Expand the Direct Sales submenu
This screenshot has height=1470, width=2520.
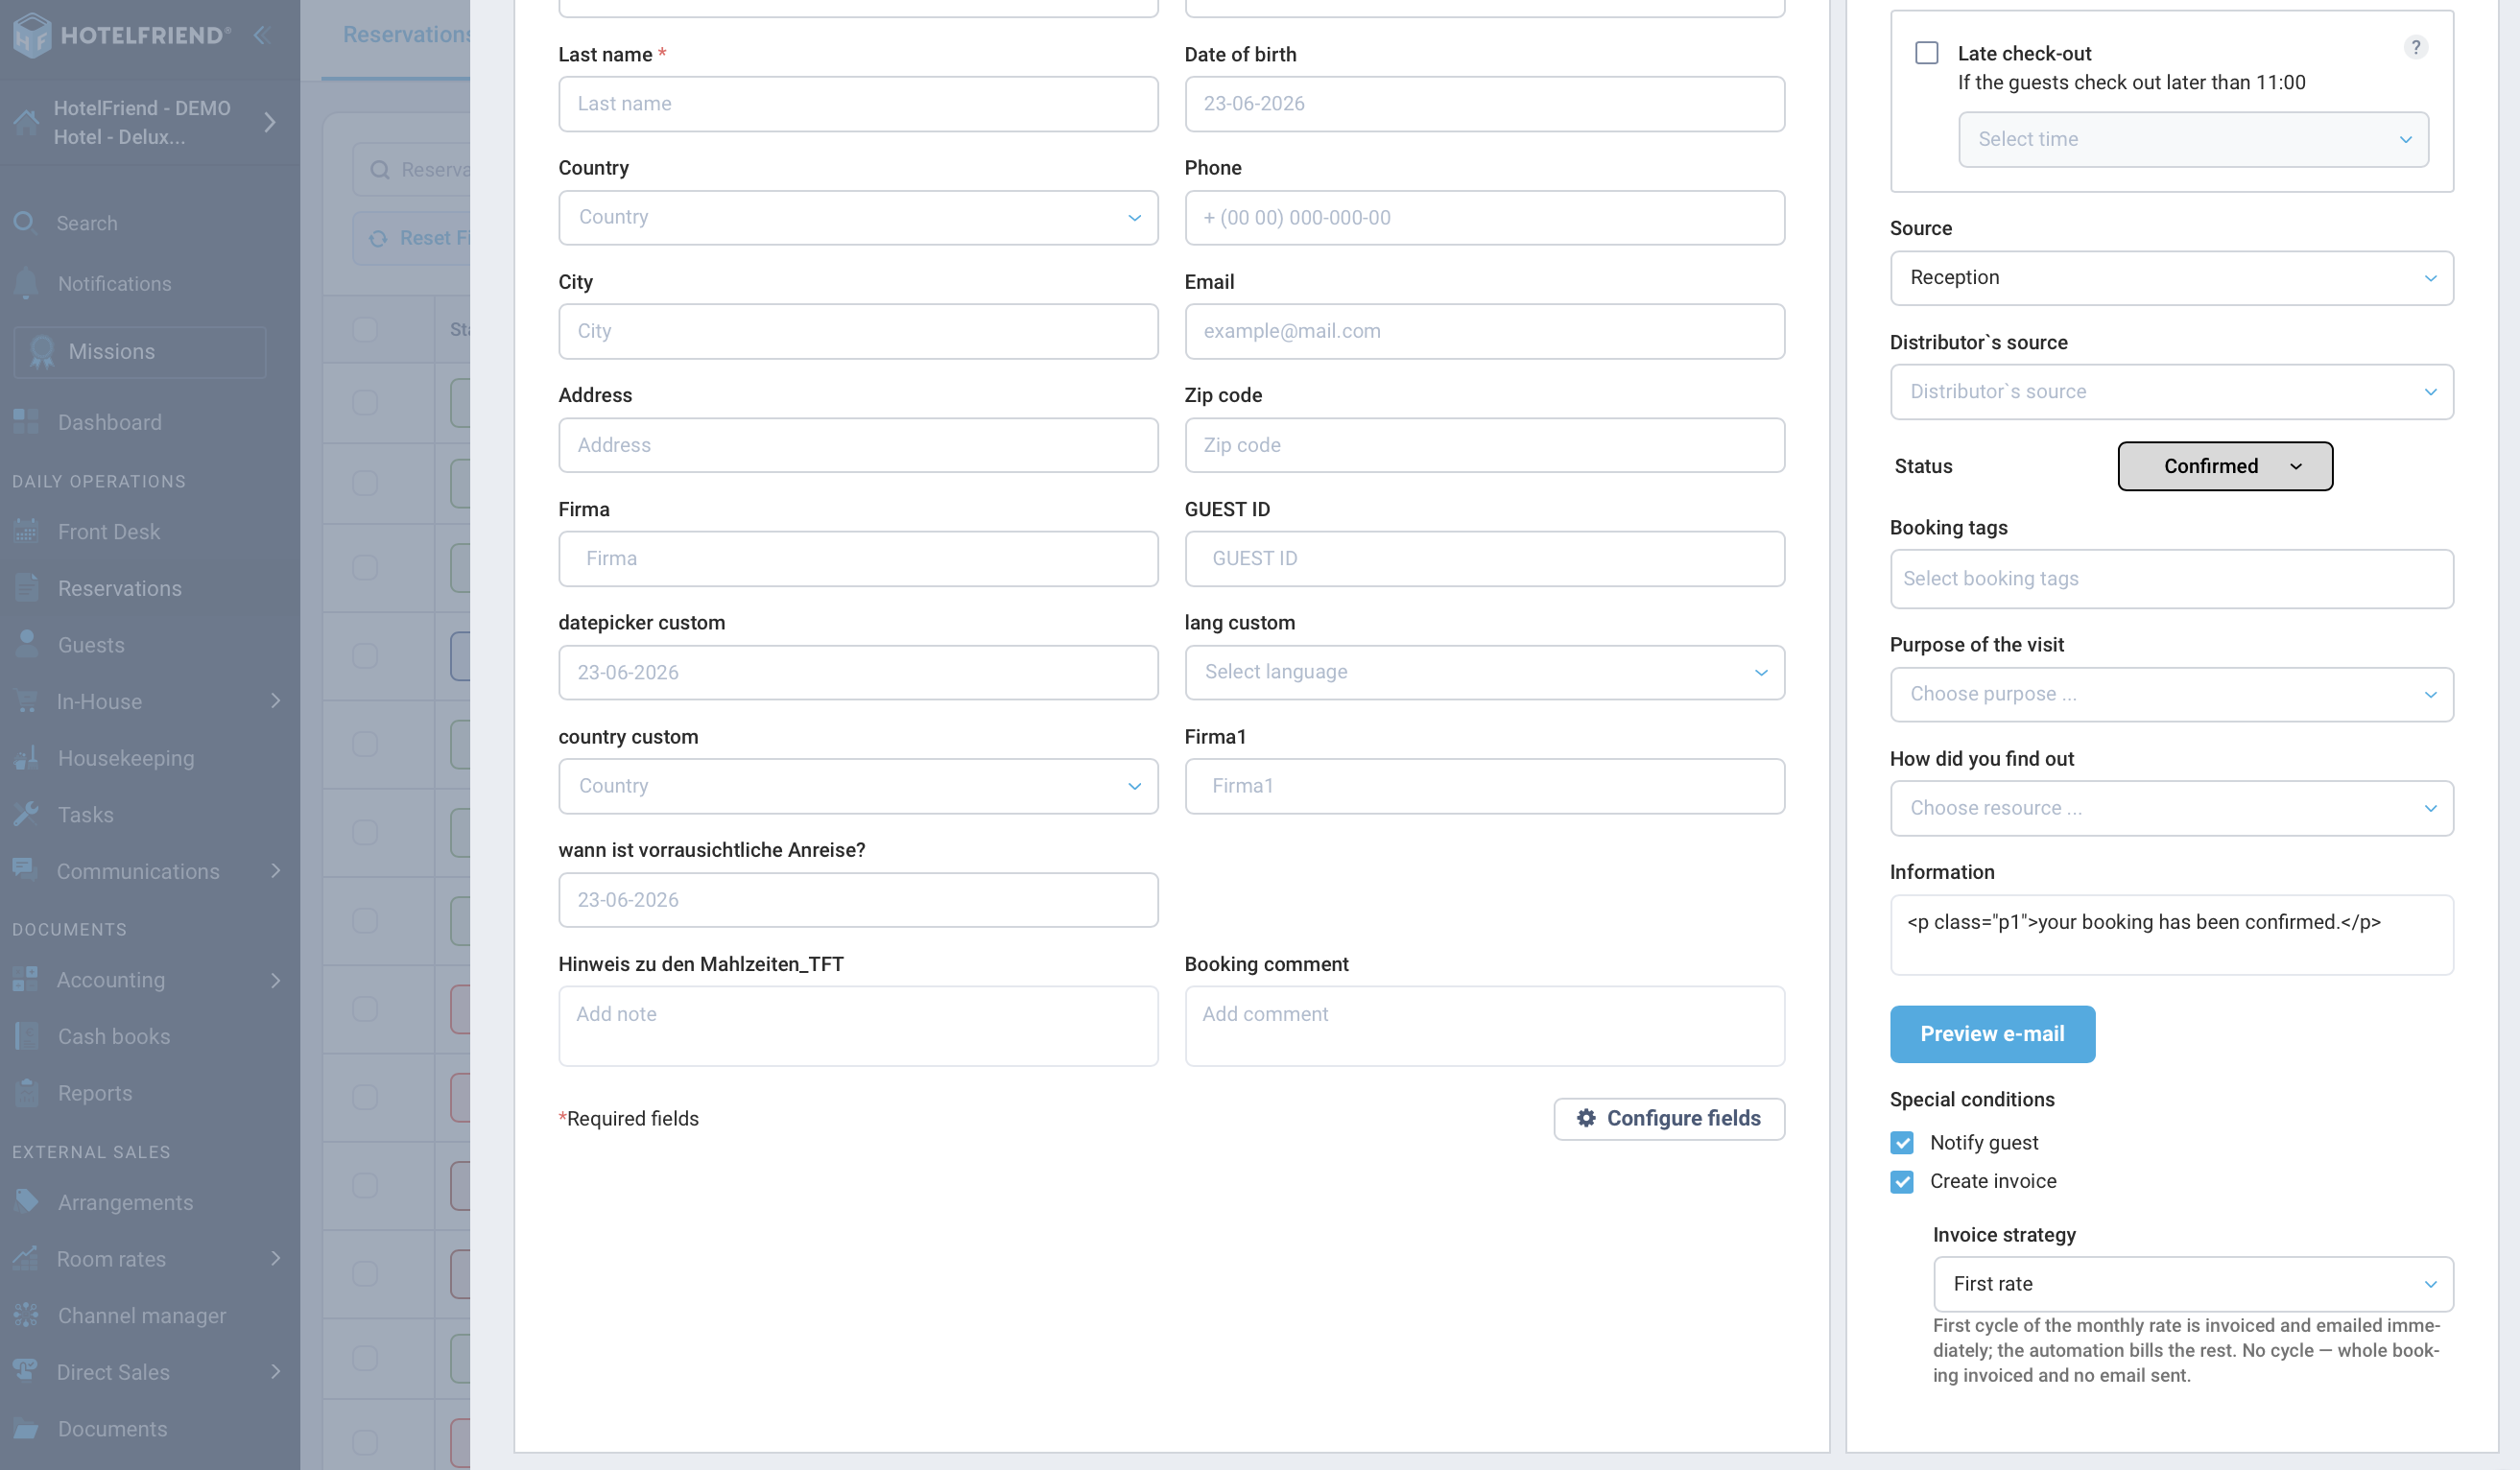pos(276,1372)
